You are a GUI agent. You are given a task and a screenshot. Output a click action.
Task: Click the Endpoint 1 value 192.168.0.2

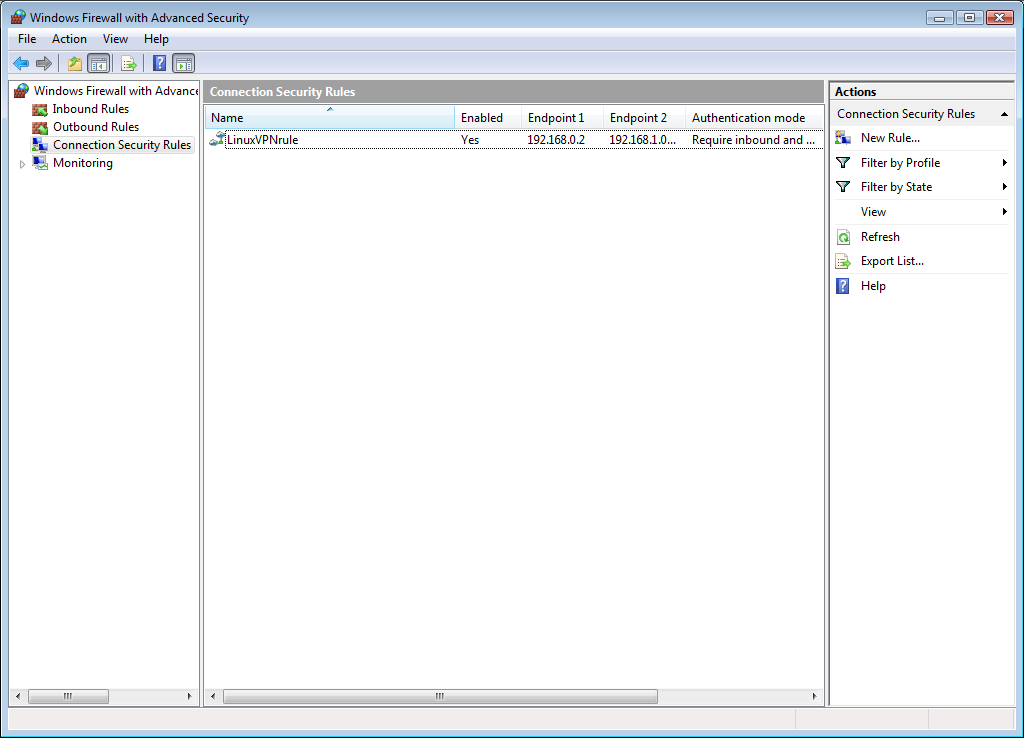(556, 140)
